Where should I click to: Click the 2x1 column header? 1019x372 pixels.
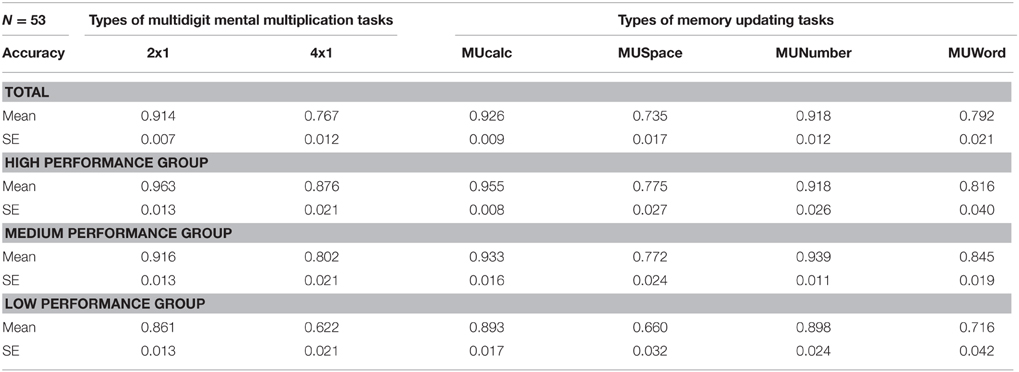tap(157, 53)
